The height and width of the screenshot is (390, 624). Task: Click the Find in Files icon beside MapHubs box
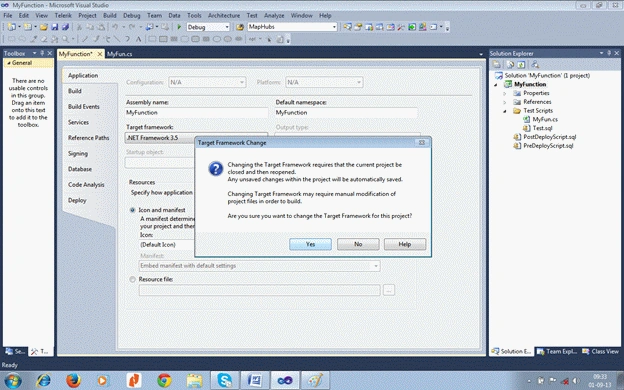click(x=240, y=27)
